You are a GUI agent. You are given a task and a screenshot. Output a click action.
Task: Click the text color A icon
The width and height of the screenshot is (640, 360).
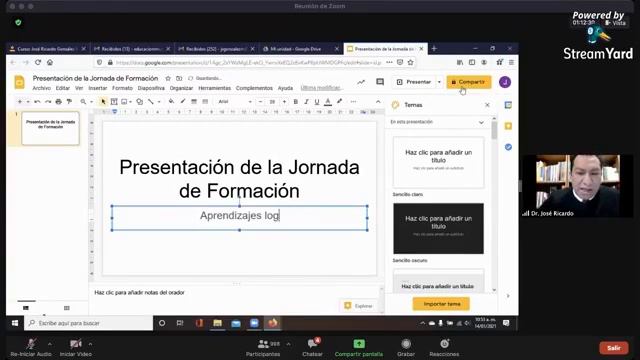tap(328, 102)
